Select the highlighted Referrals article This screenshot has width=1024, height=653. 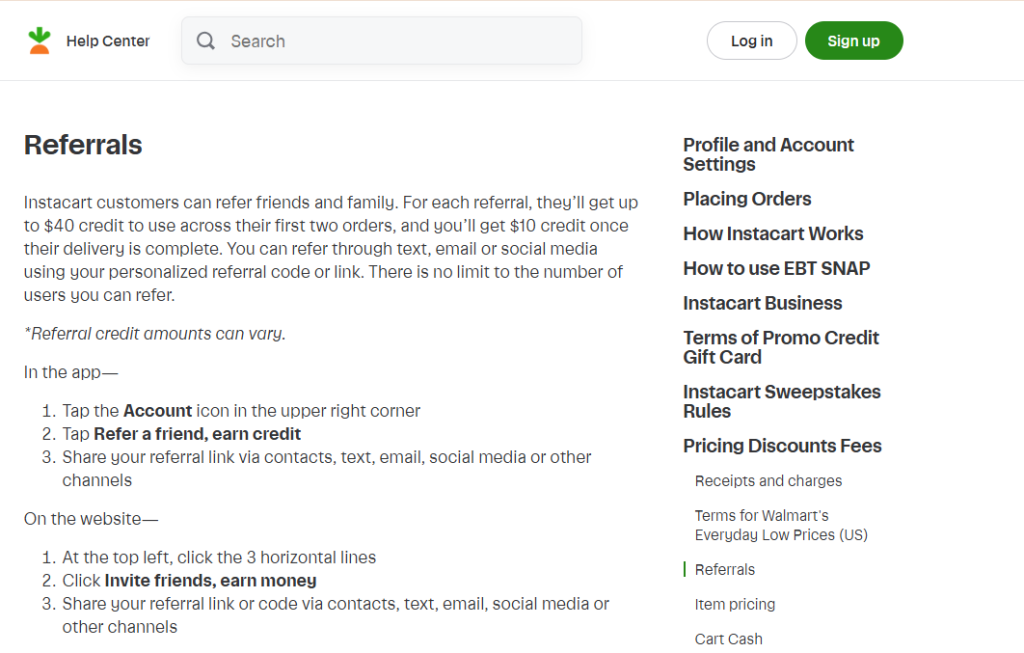[725, 569]
